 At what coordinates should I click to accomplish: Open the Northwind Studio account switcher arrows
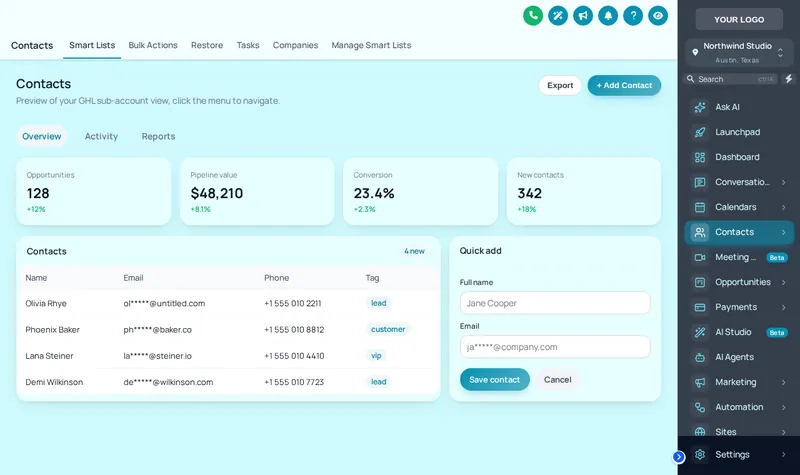point(780,53)
